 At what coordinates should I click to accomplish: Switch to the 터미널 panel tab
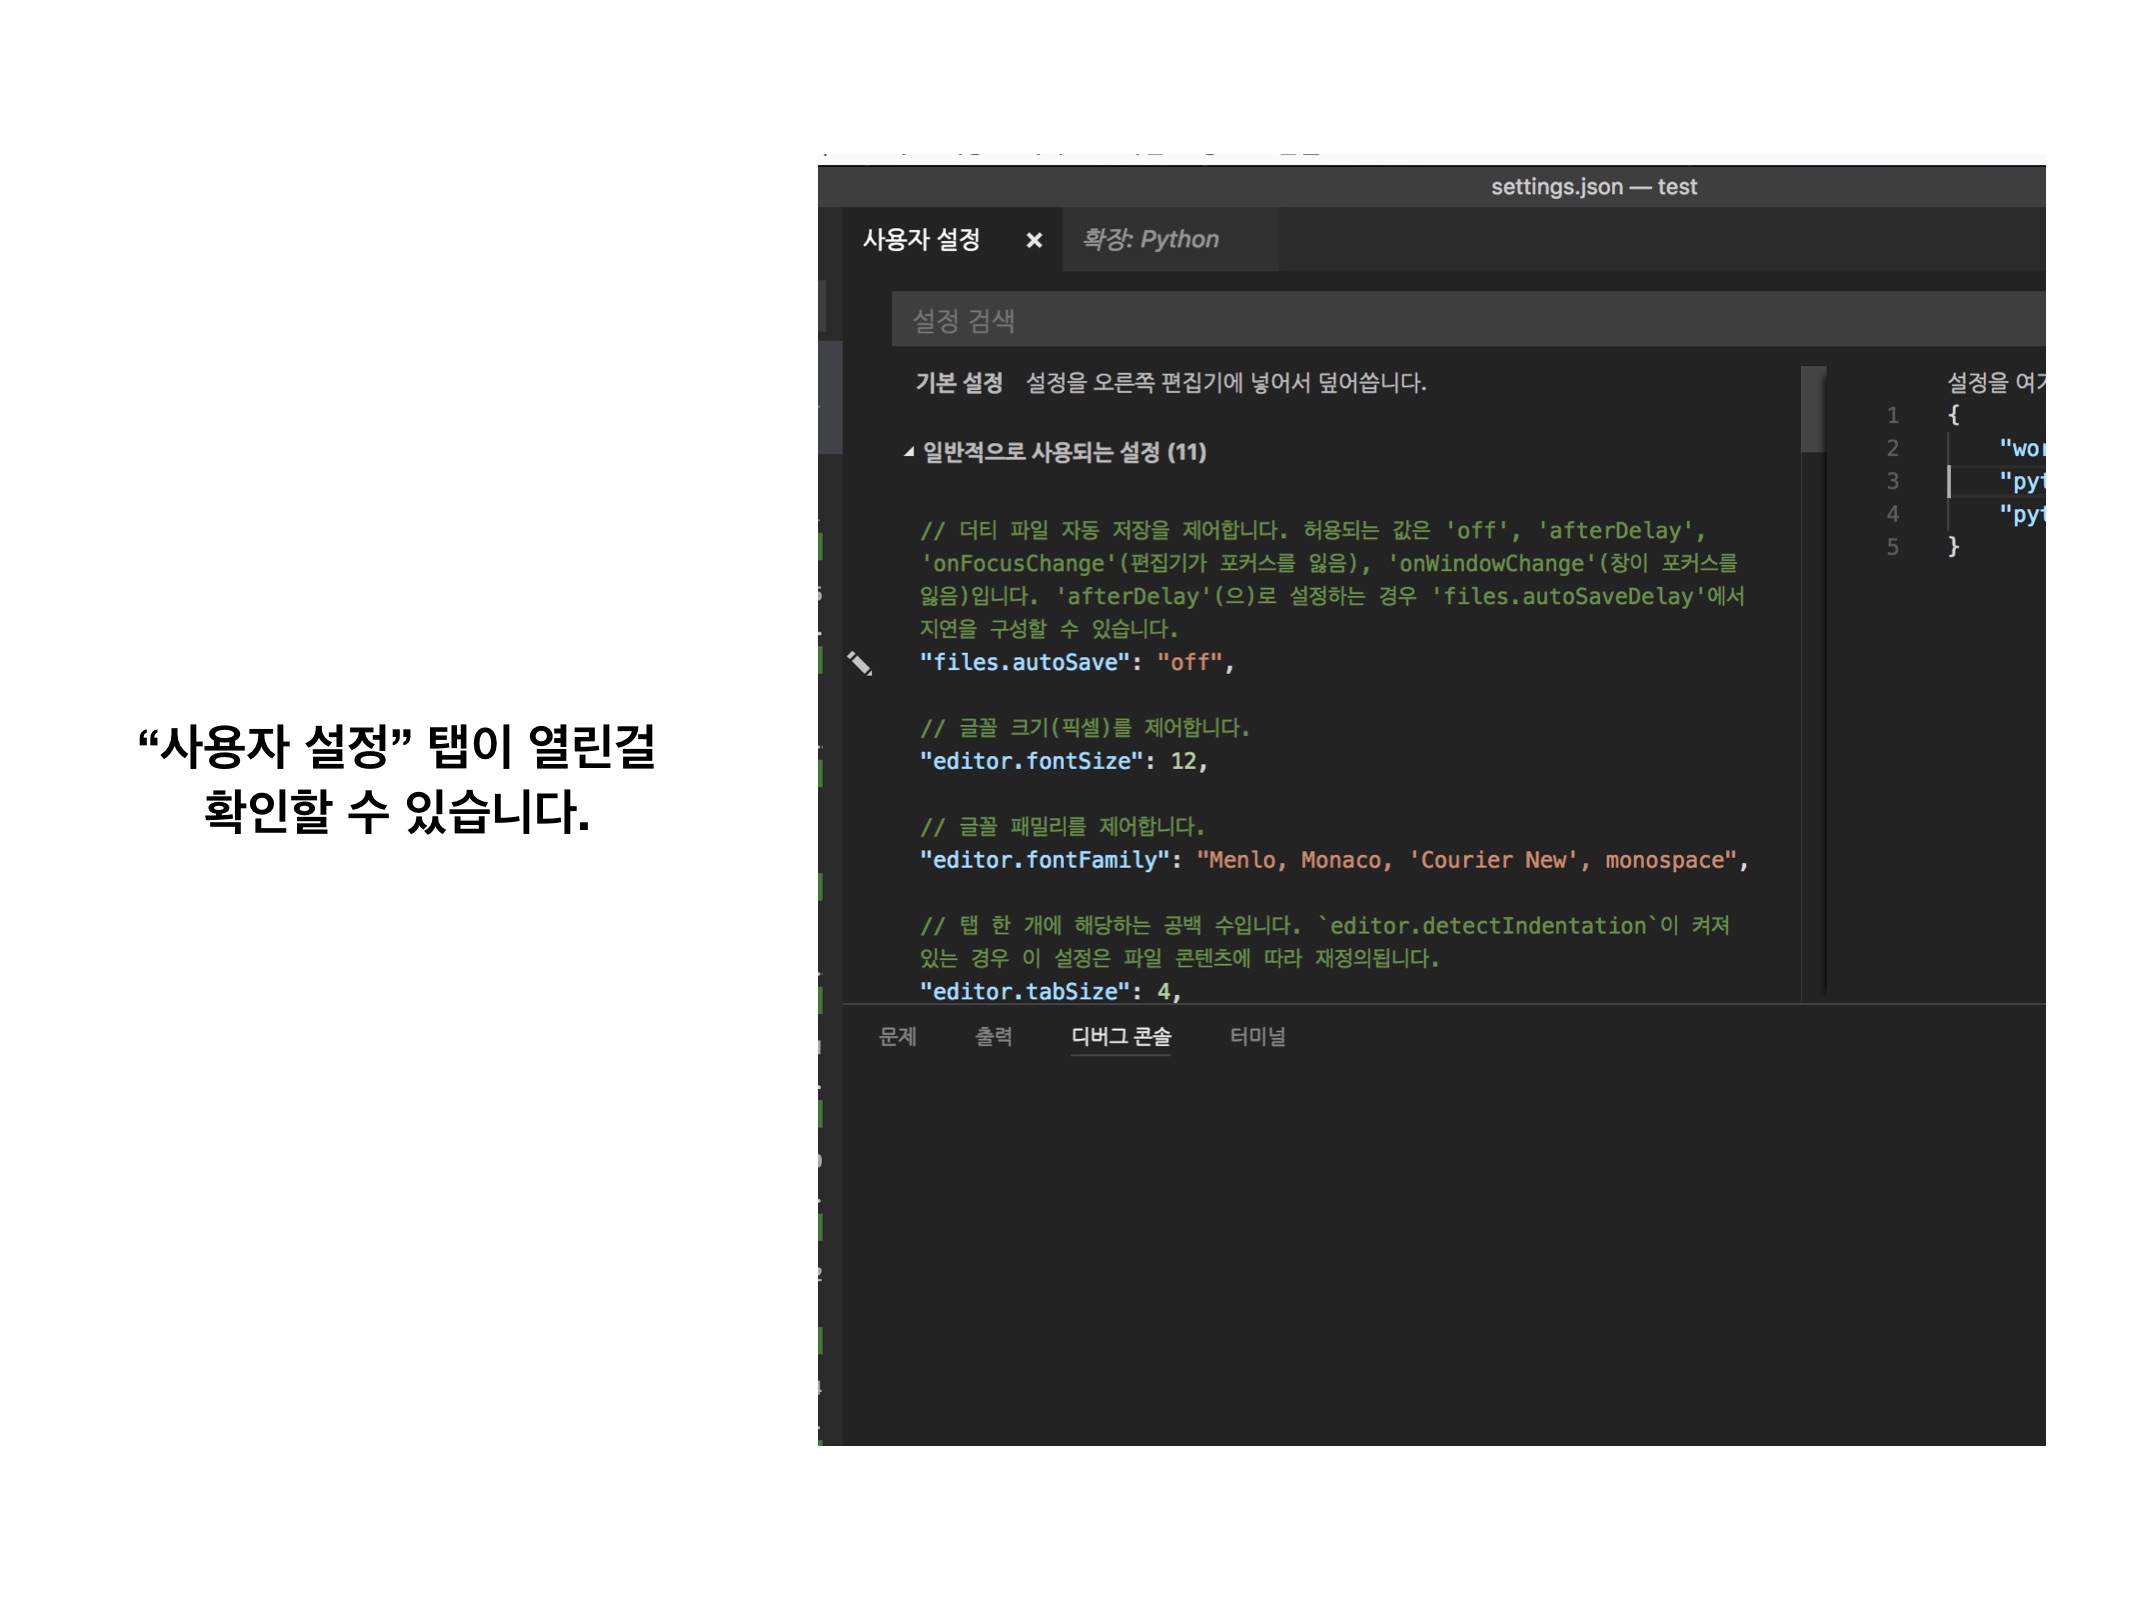(x=1257, y=1037)
